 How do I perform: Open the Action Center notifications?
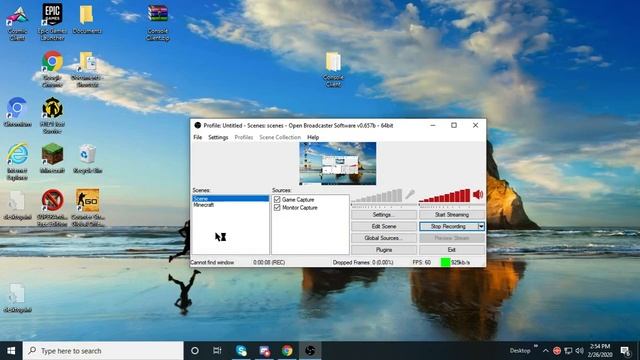(625, 351)
